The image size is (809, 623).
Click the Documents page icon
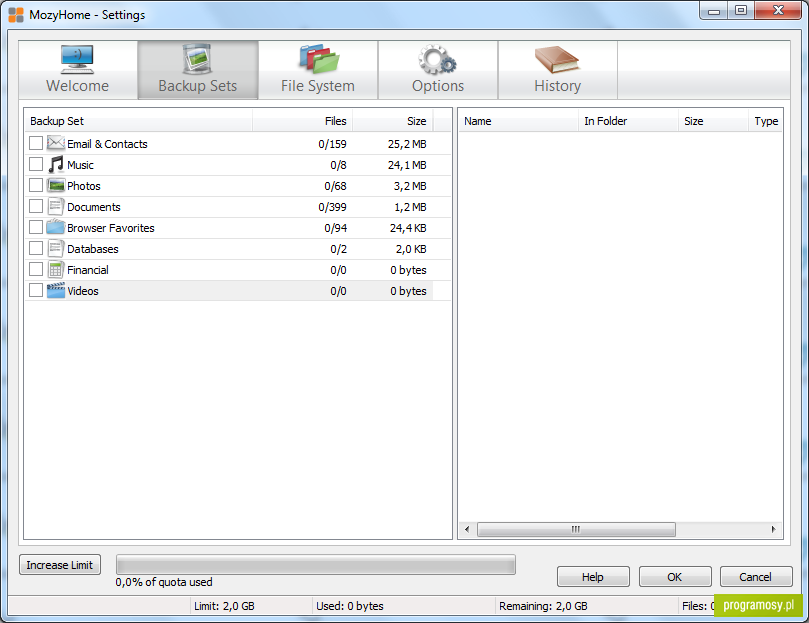(56, 206)
